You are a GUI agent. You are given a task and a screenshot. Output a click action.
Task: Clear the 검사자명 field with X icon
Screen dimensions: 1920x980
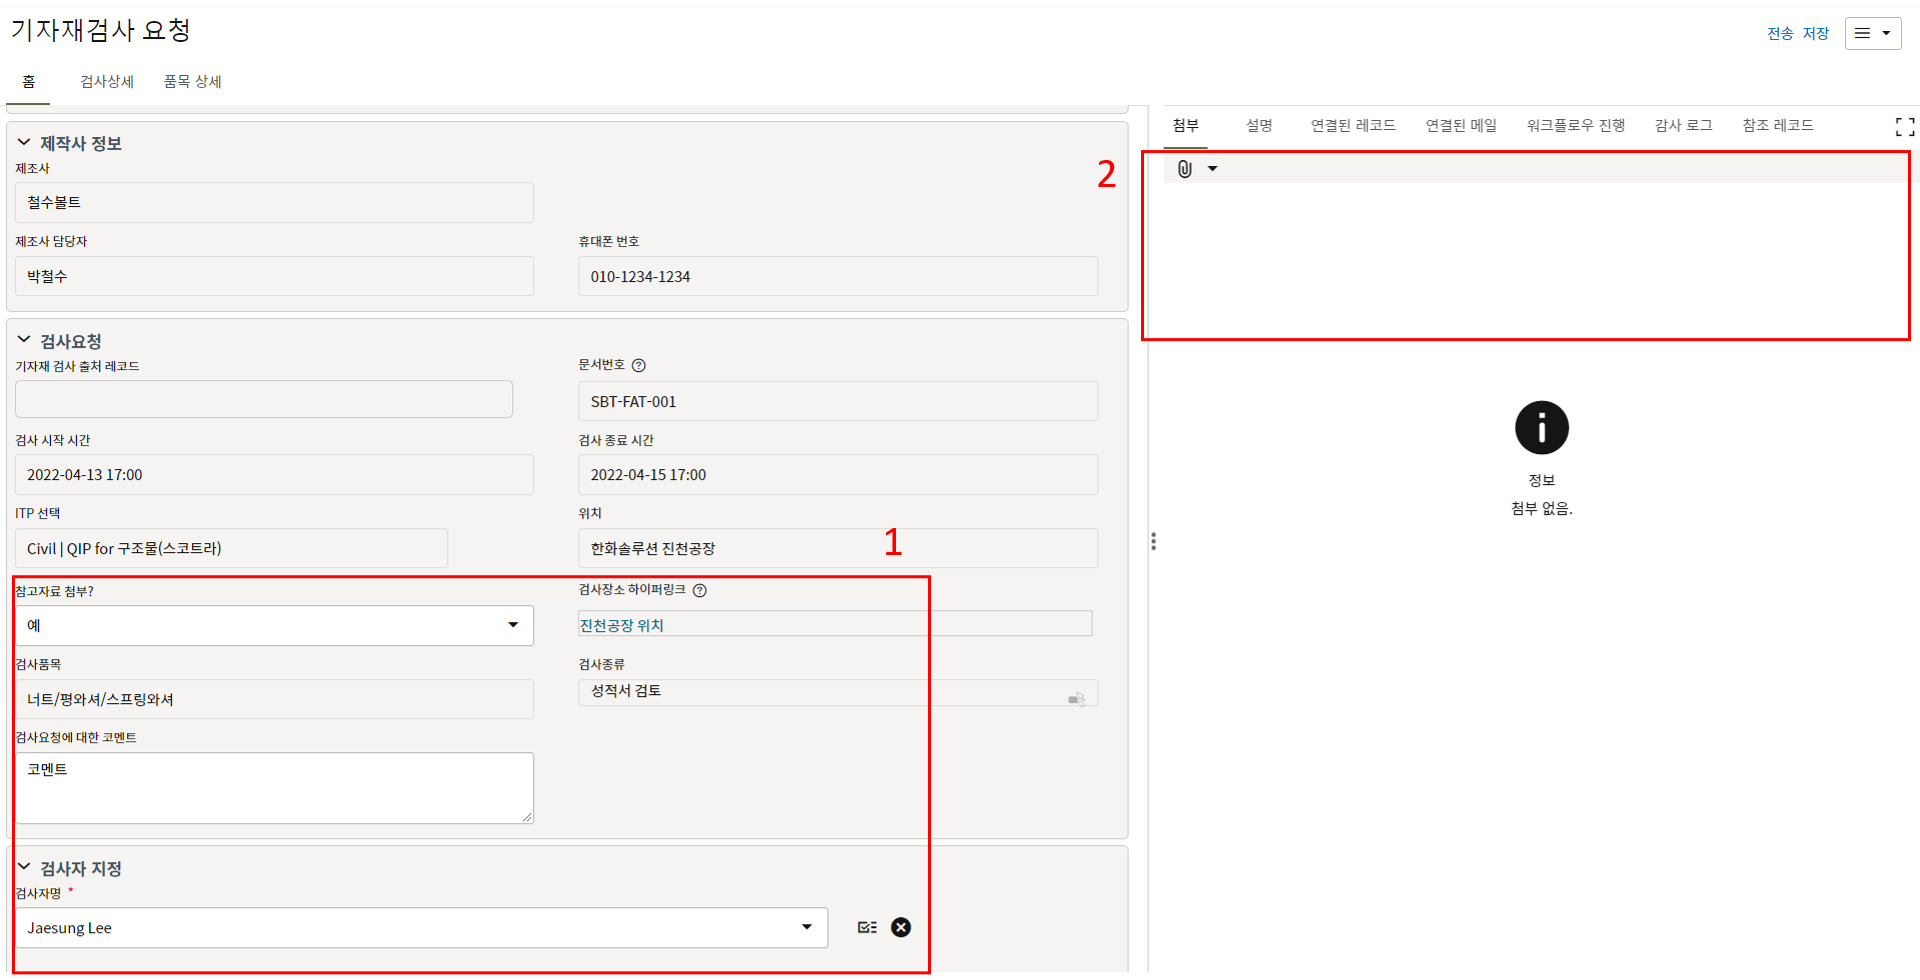point(901,928)
